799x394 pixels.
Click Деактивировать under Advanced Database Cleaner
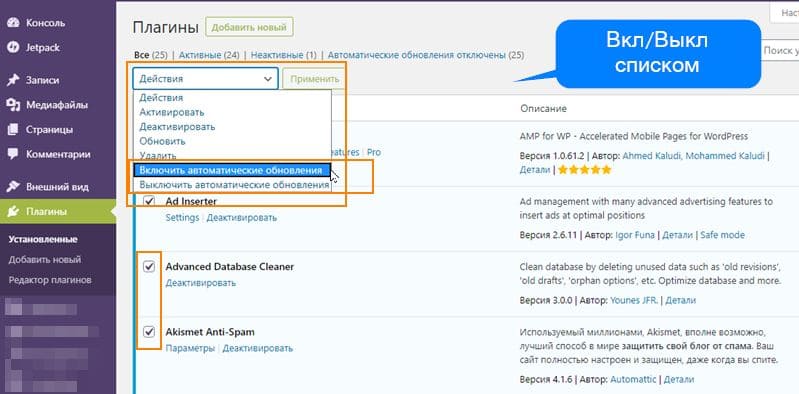201,283
